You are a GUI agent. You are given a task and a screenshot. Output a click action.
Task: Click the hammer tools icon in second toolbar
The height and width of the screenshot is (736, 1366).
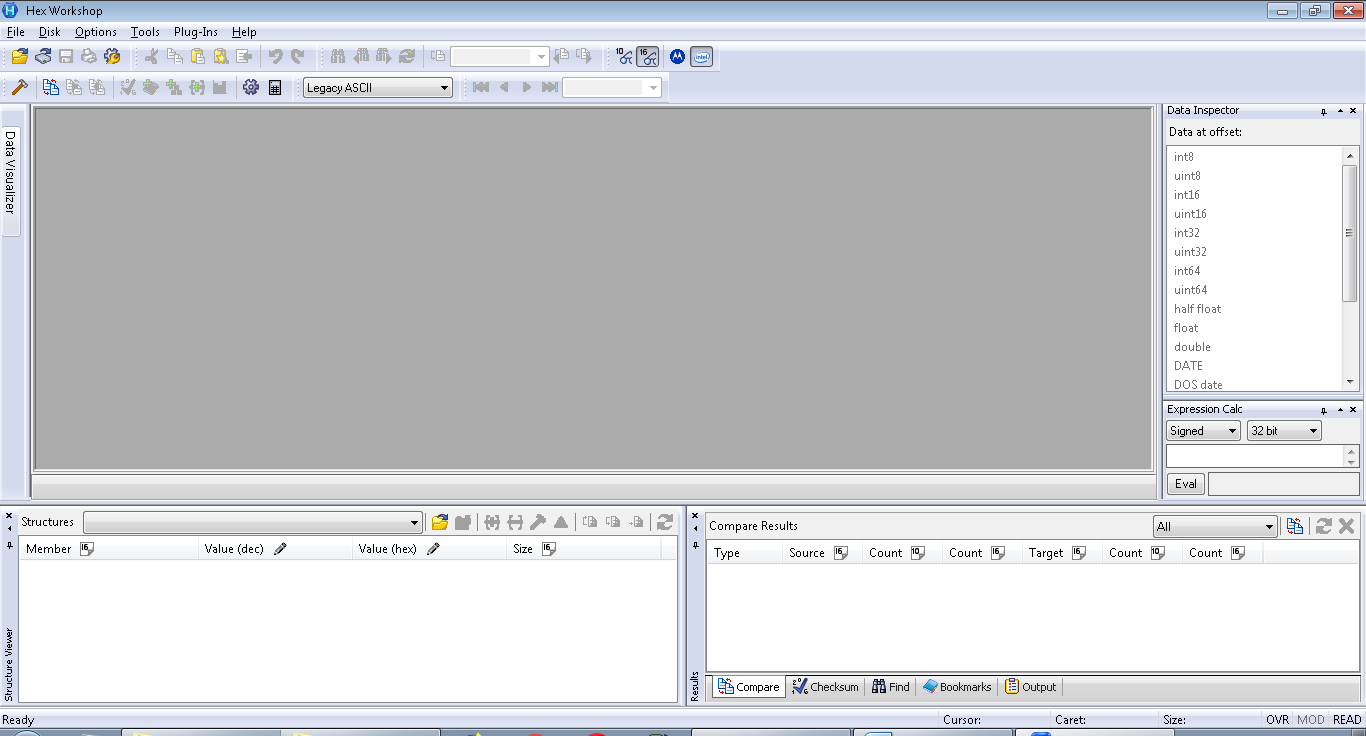[x=19, y=87]
